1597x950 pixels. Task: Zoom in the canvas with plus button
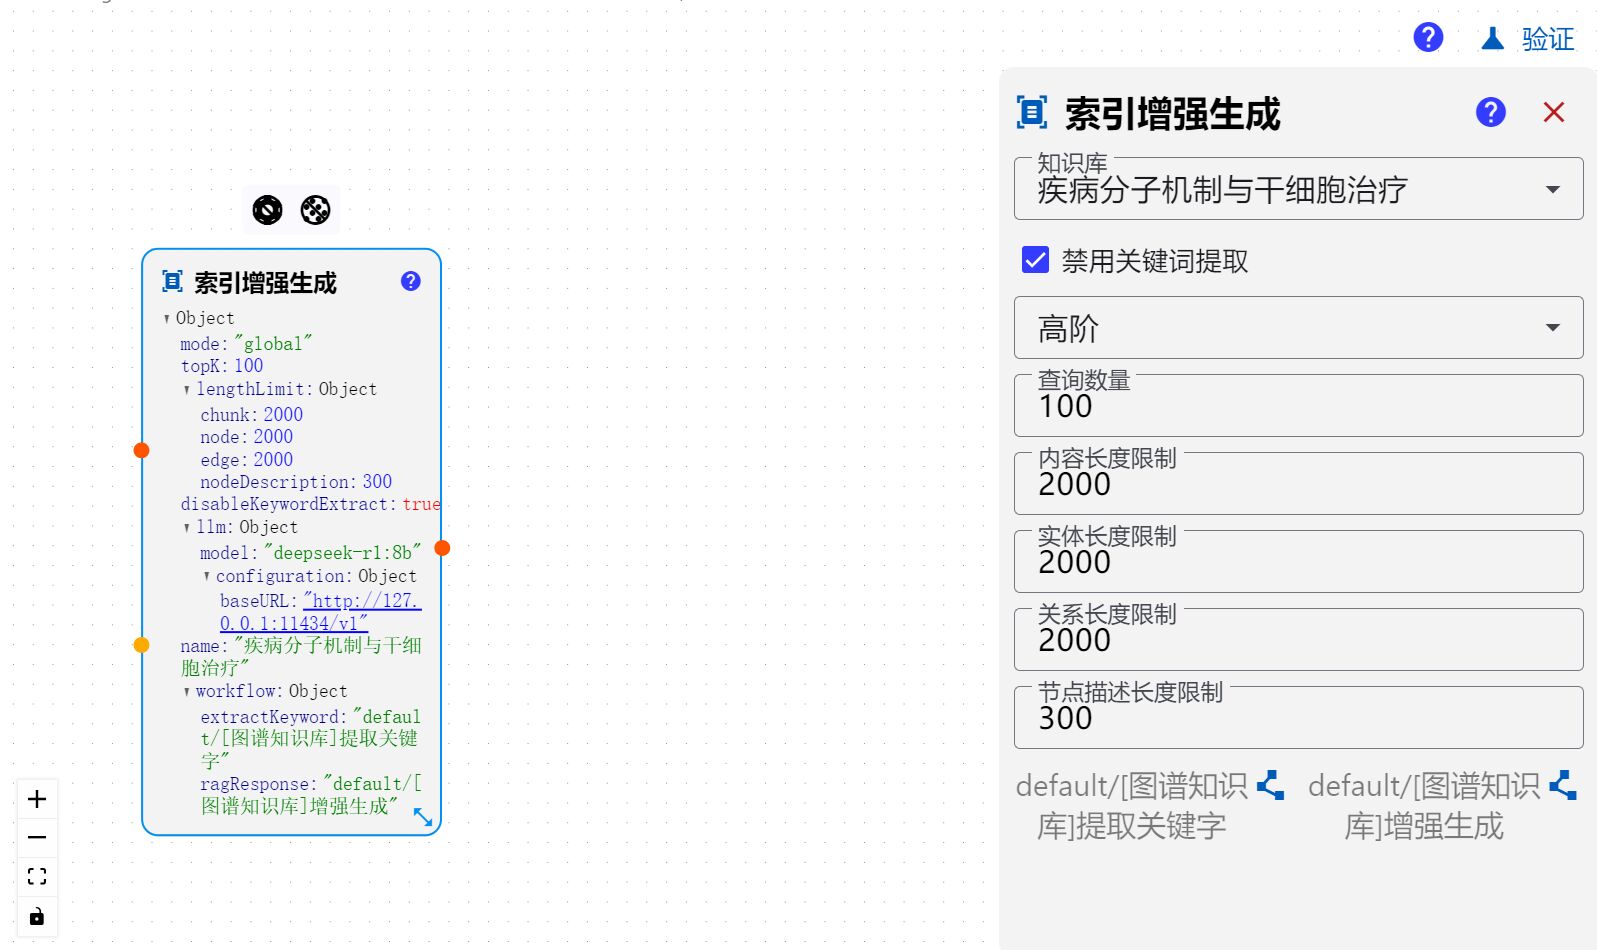click(x=37, y=799)
